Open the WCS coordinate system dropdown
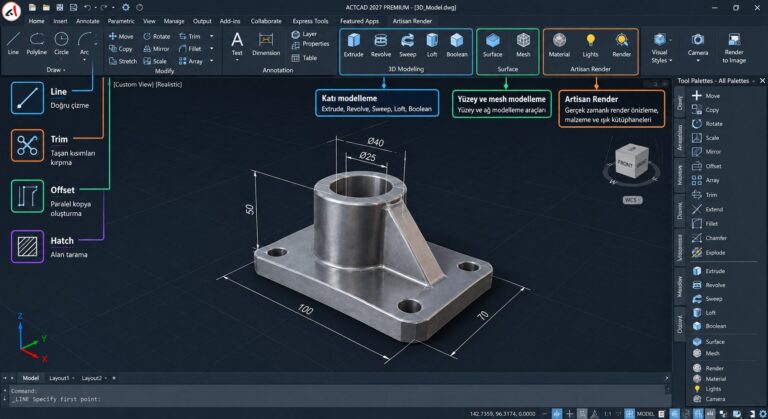 click(632, 200)
